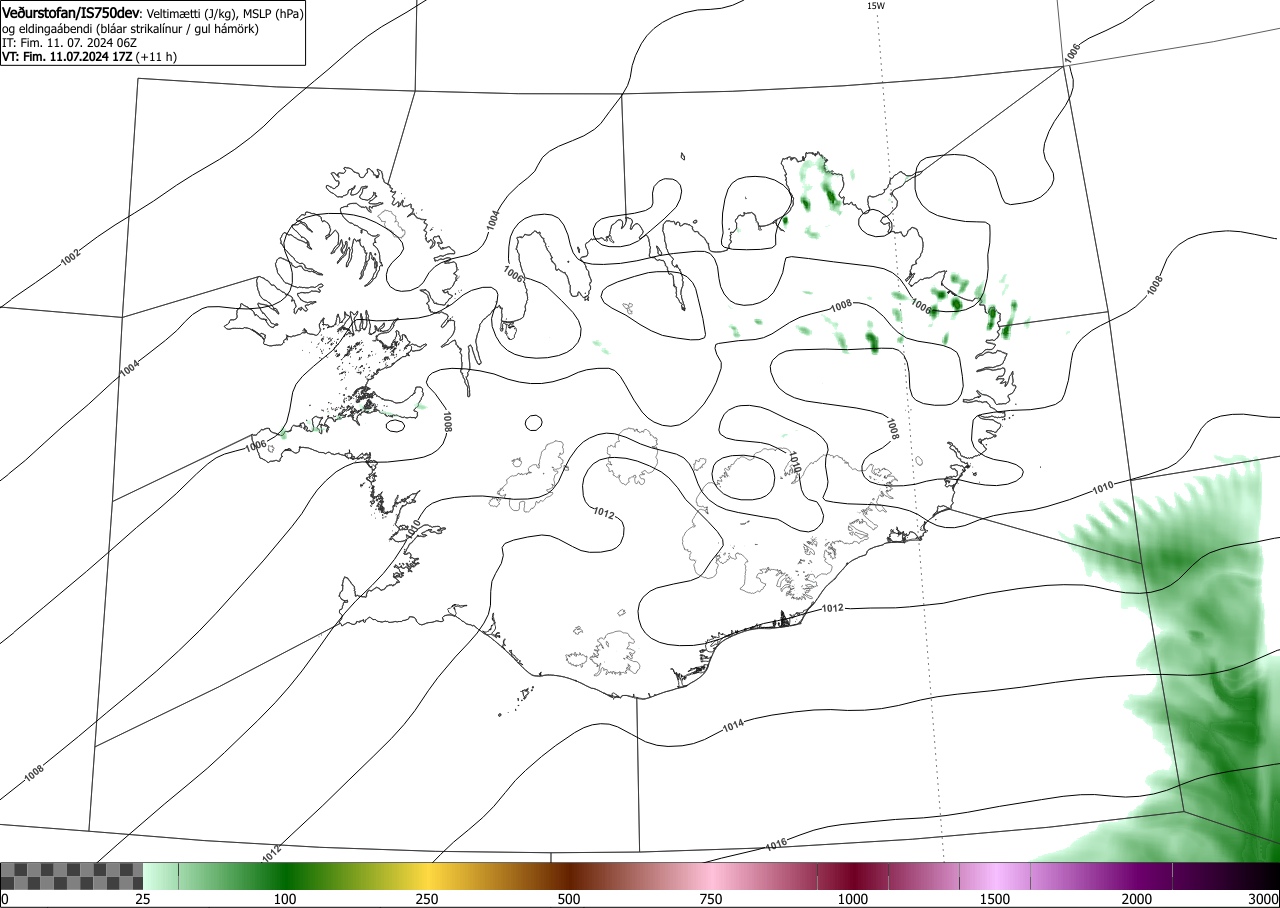Click the '2000' label under the color scale

[x=1137, y=900]
